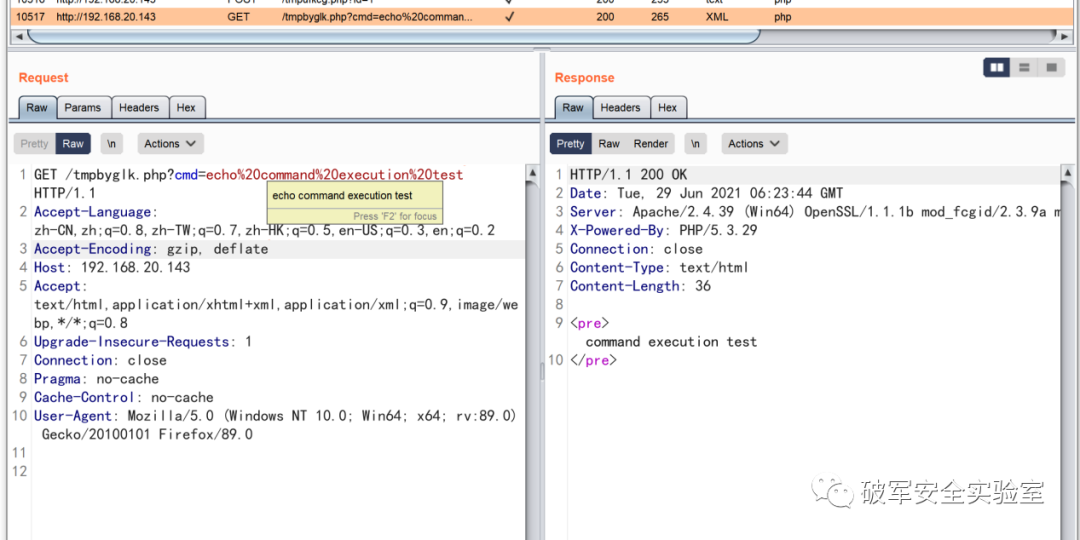Select Render view in Response editor
1080x540 pixels.
[651, 143]
